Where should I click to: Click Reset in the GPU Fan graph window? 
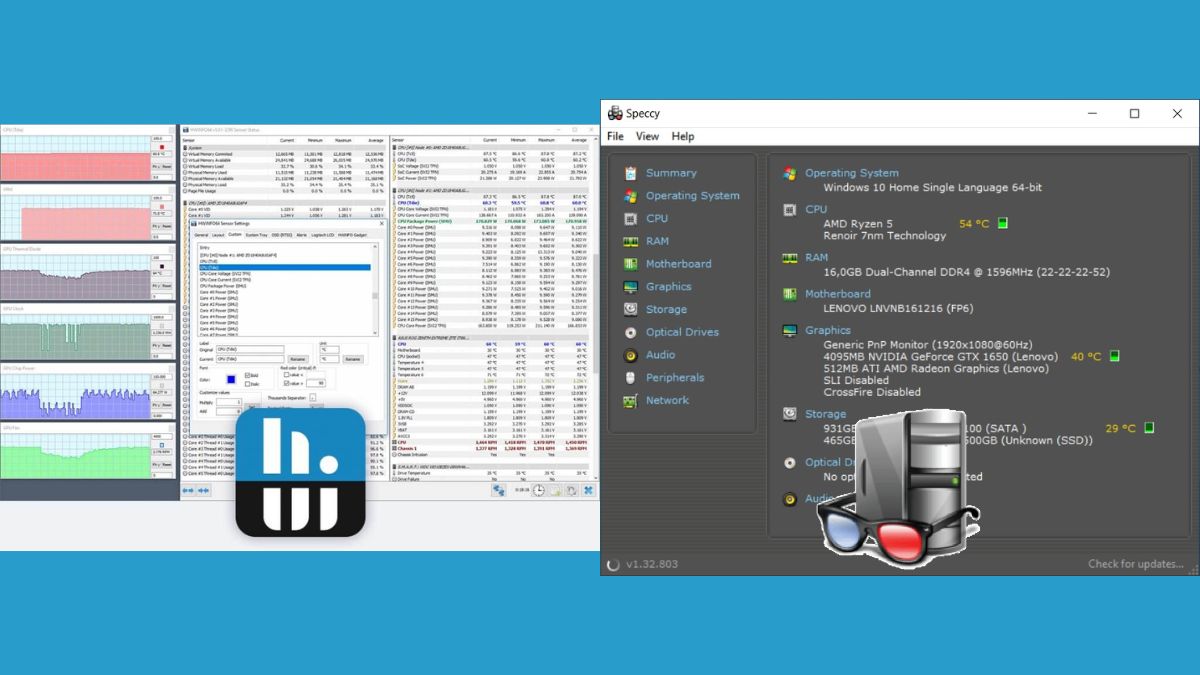pos(167,465)
